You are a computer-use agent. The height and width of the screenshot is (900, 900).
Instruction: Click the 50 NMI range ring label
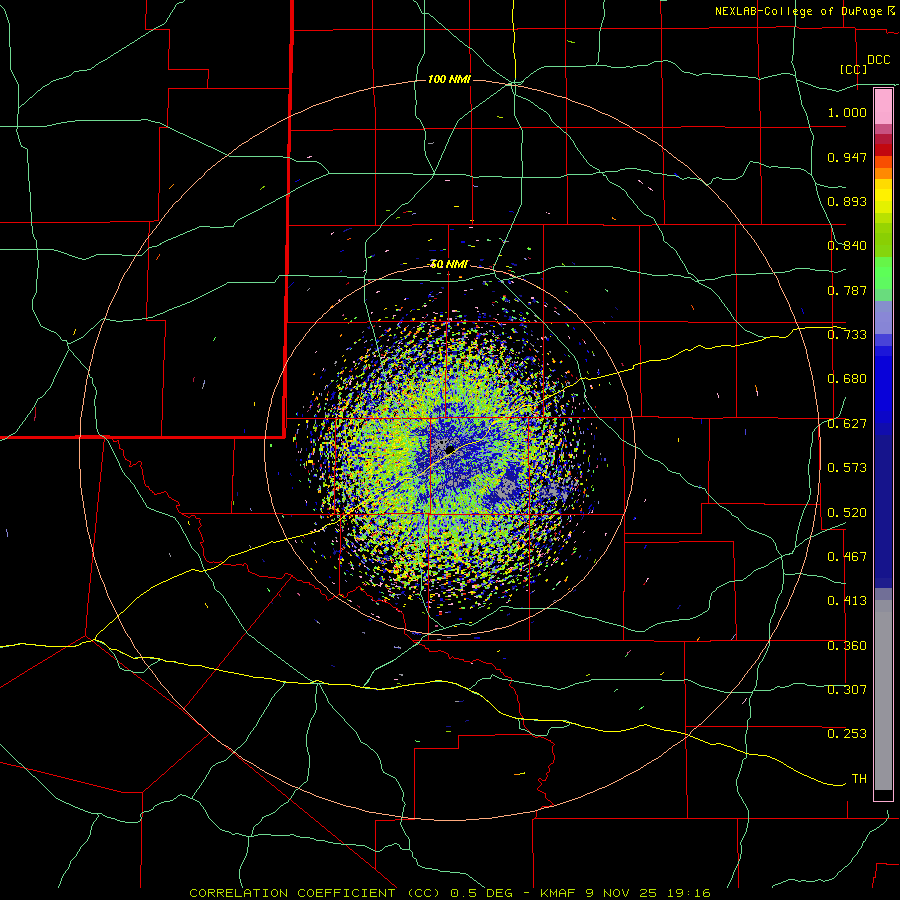[449, 265]
